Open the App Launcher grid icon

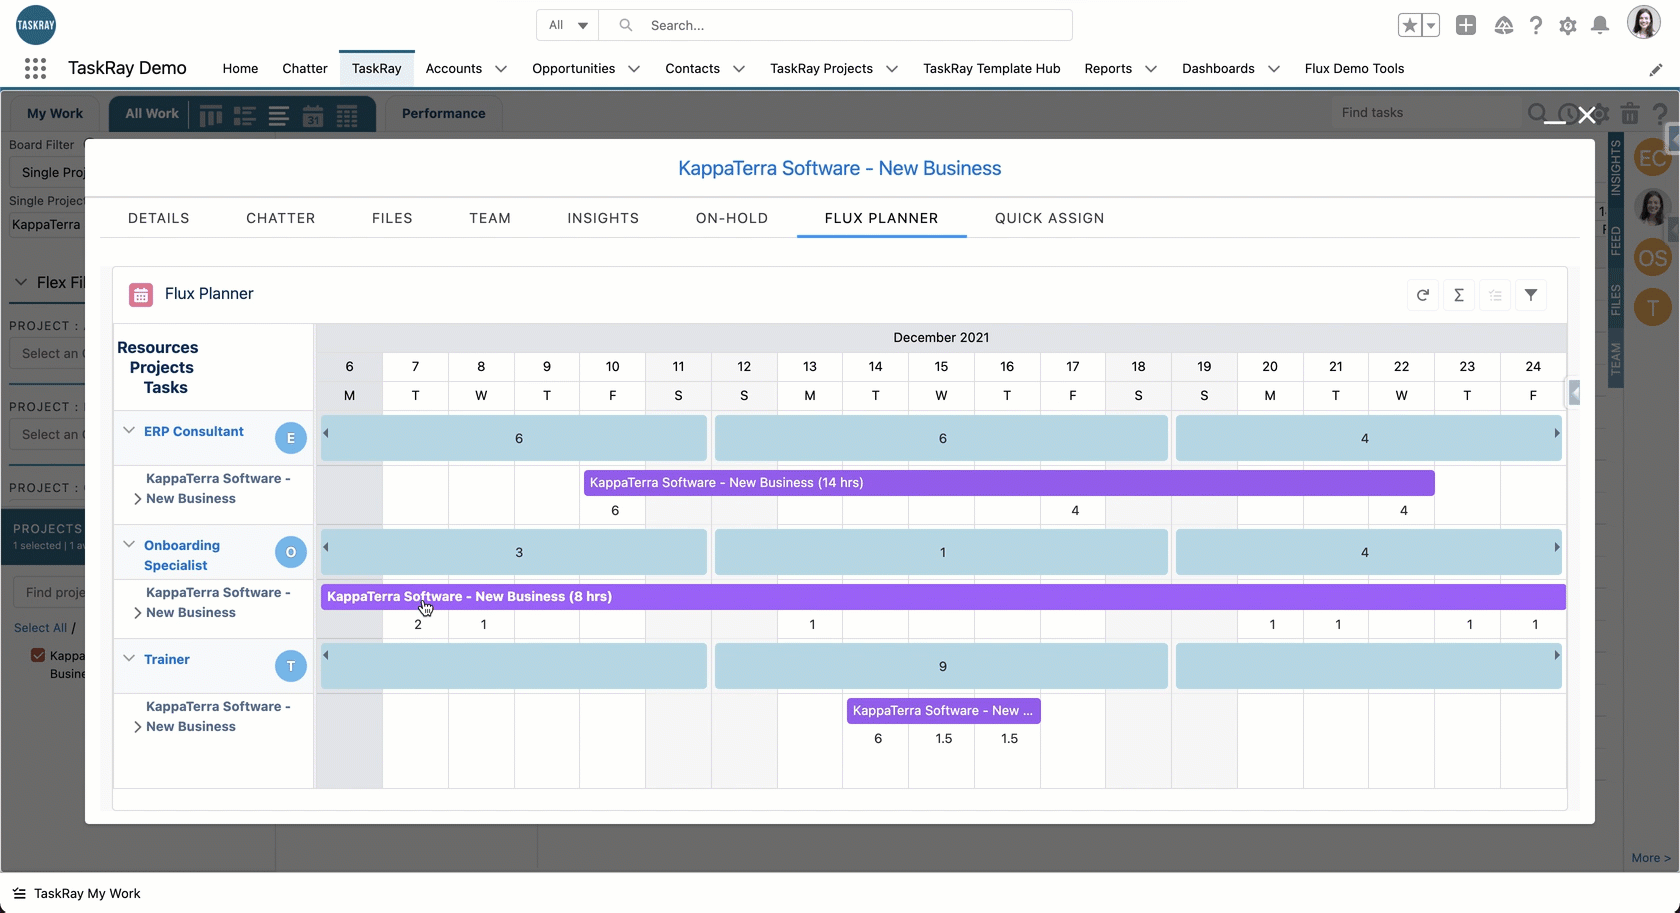click(35, 68)
